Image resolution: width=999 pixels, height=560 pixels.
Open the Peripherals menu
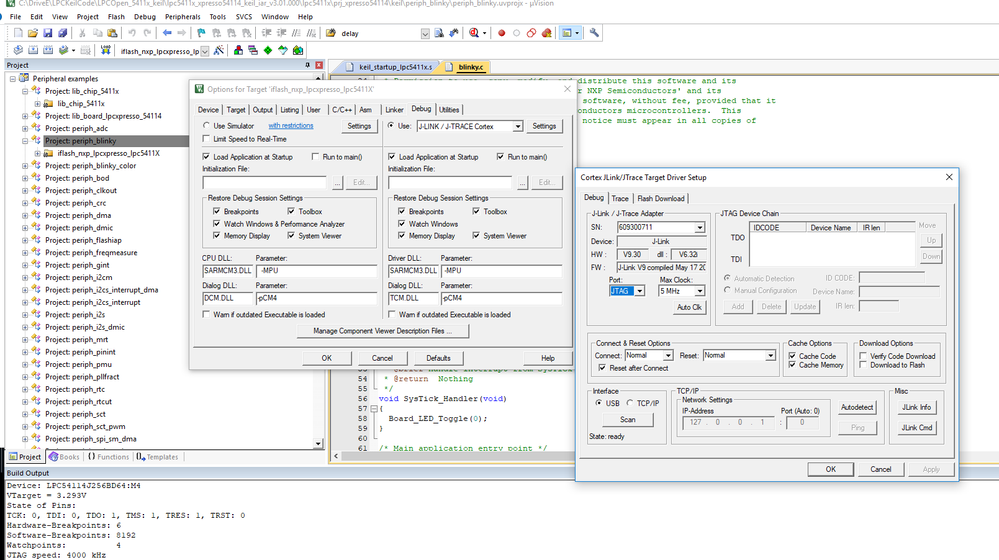point(182,17)
